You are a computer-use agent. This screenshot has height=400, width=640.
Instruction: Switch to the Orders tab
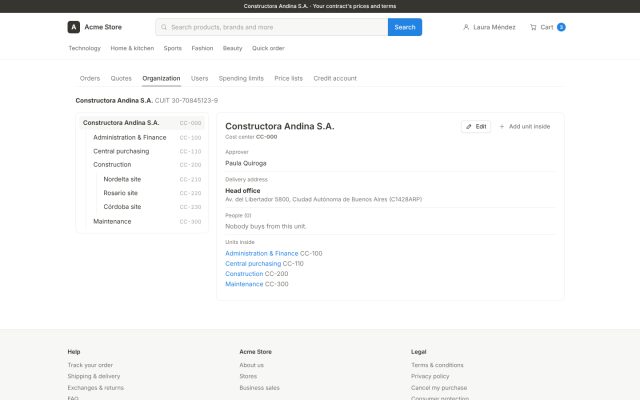point(90,78)
